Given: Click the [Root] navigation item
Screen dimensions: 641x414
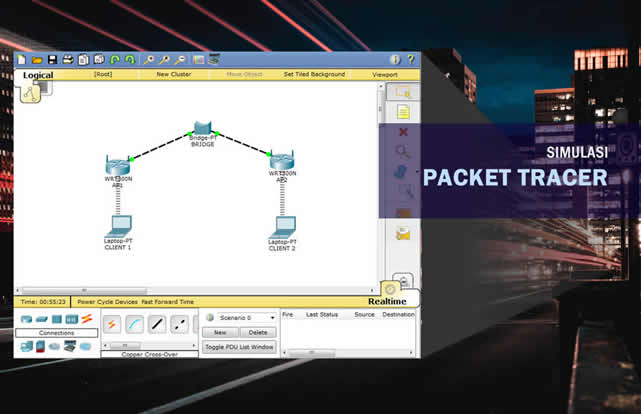Looking at the screenshot, I should pyautogui.click(x=103, y=74).
